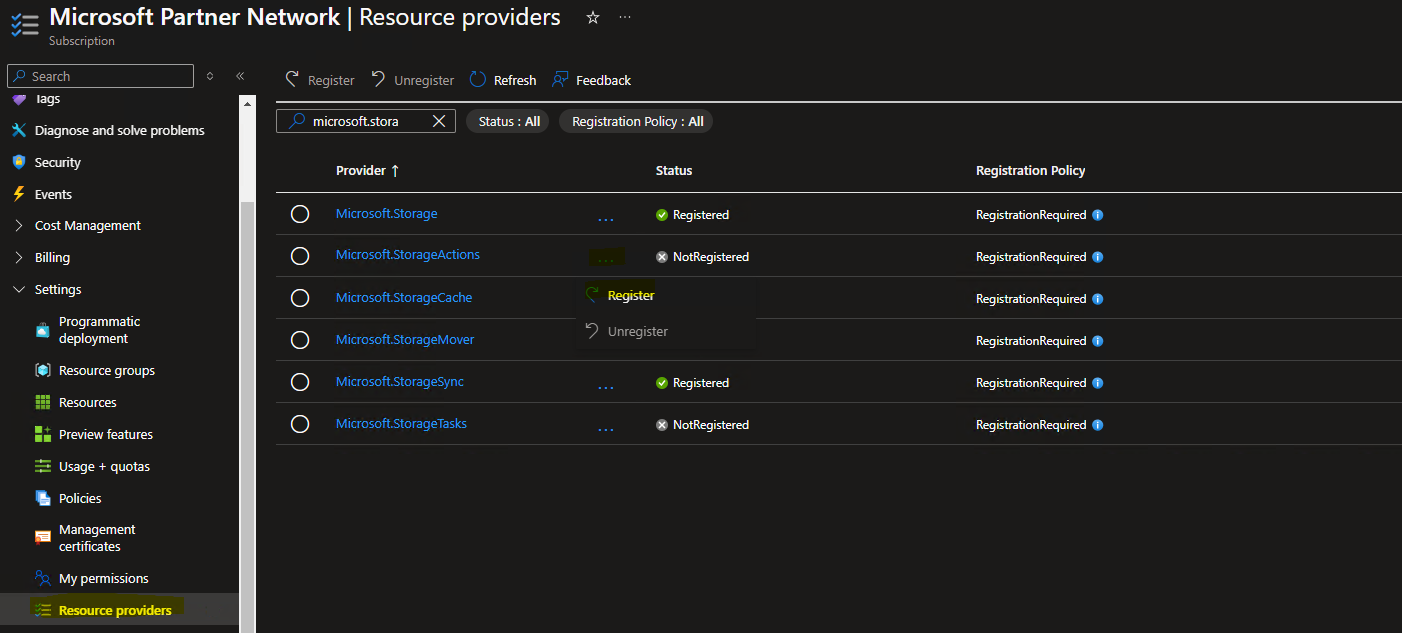Click the Registration Policy column header
Image resolution: width=1402 pixels, height=633 pixels.
[x=1031, y=171]
